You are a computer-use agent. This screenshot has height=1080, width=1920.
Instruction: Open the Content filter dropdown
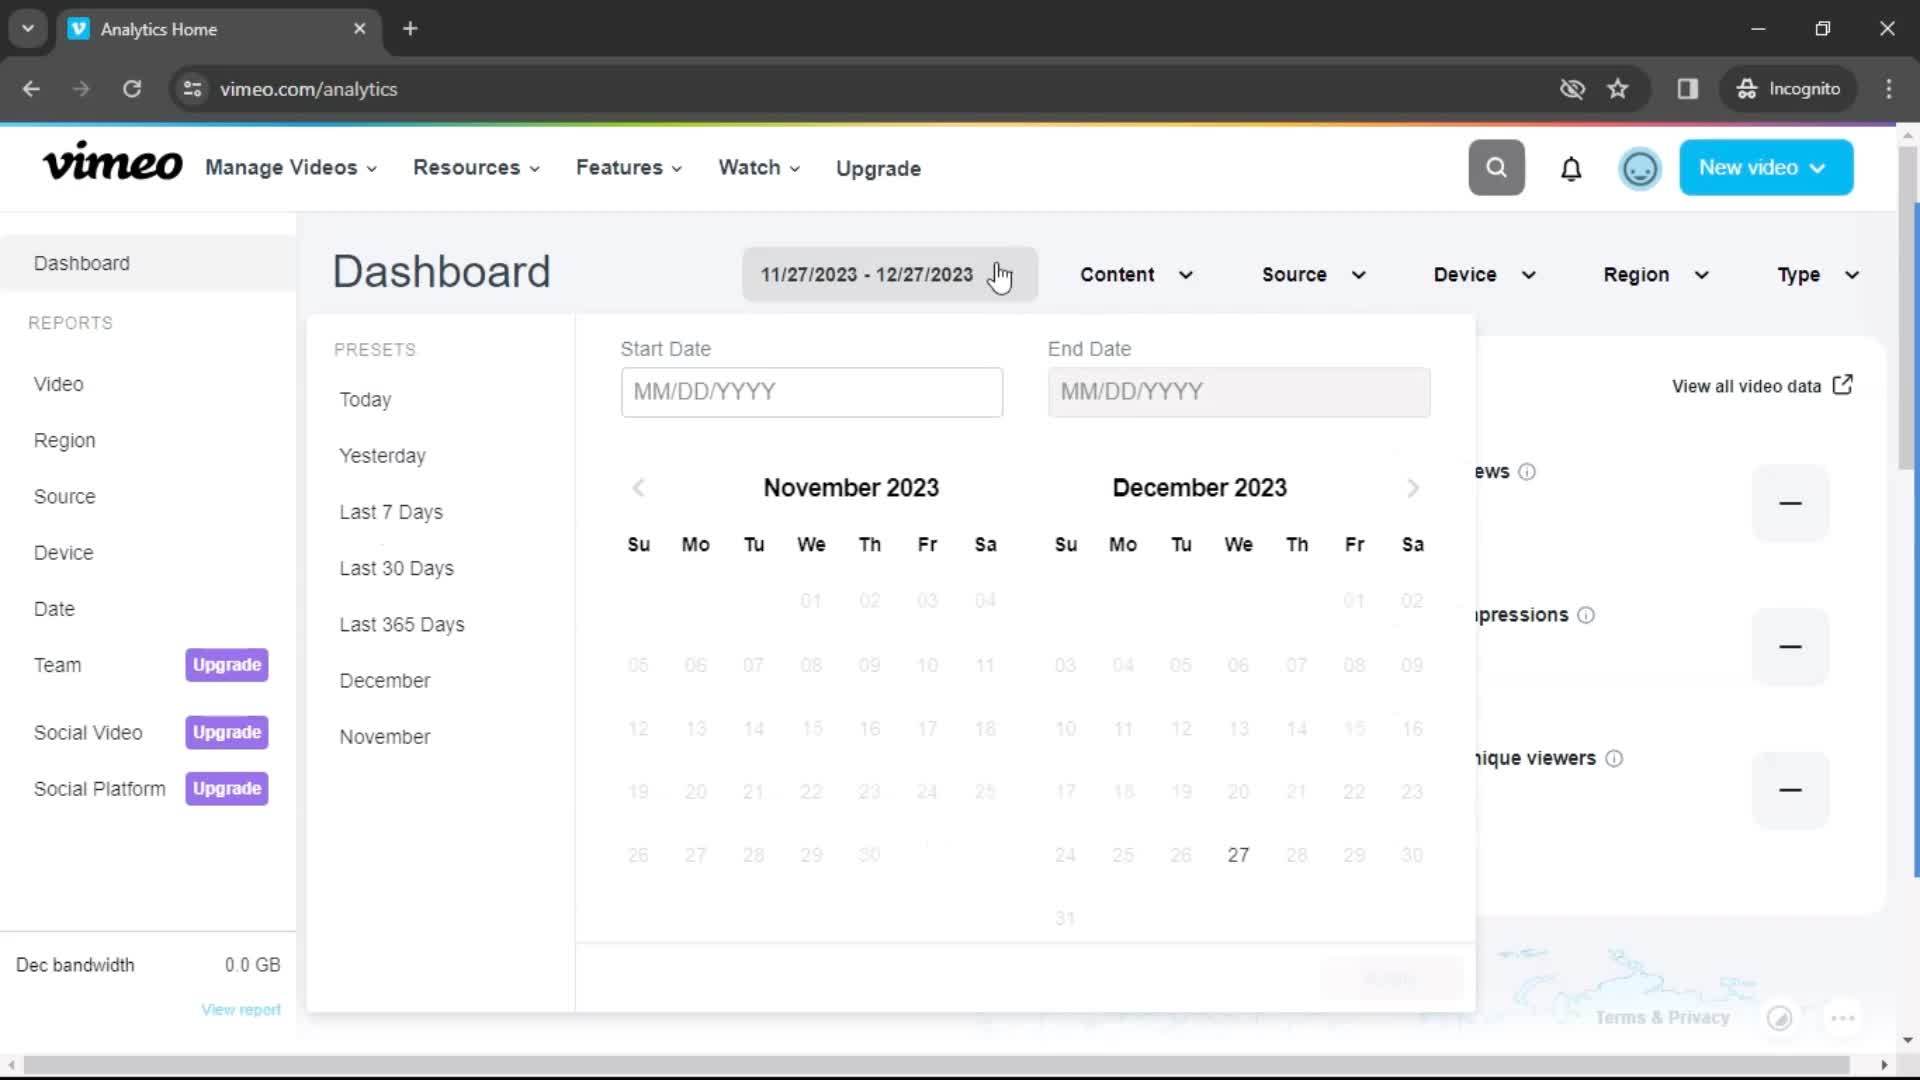1137,275
